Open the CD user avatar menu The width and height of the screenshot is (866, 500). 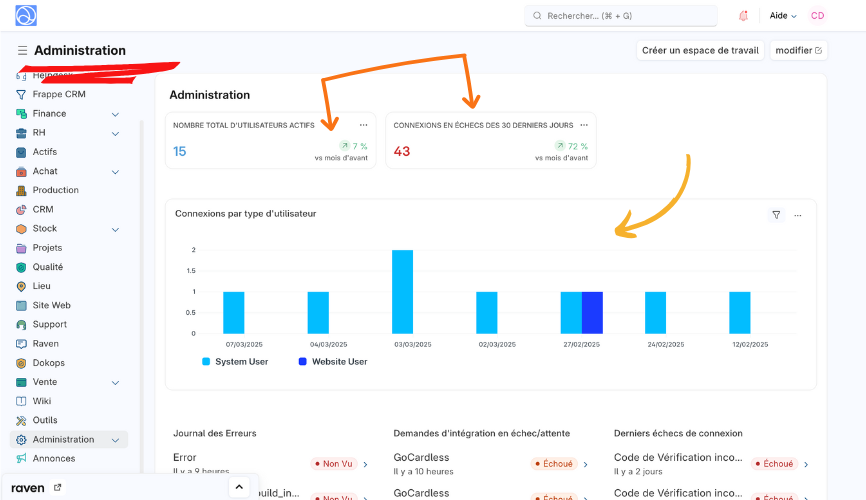817,15
